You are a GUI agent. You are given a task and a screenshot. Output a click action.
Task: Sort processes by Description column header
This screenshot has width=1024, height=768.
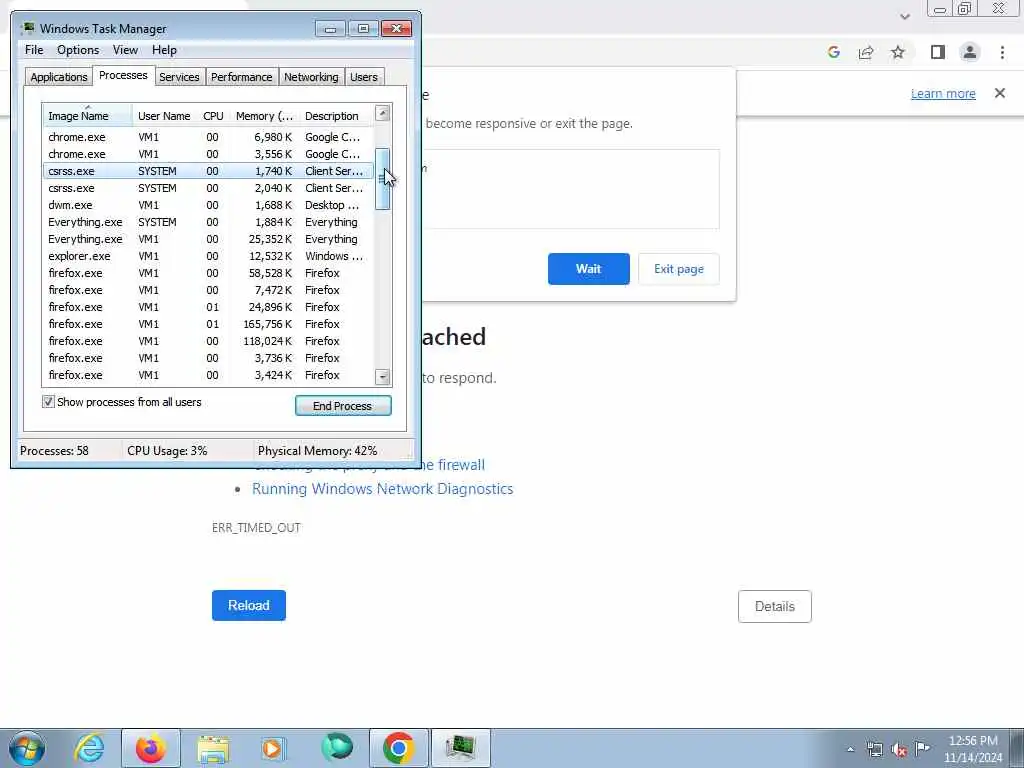click(x=336, y=116)
